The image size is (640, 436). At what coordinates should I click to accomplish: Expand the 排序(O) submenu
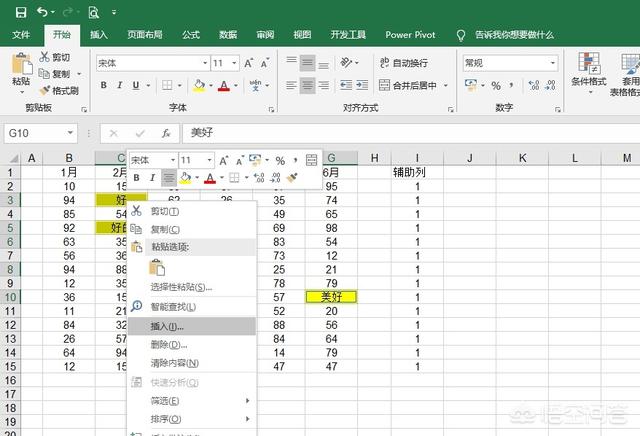(x=192, y=419)
